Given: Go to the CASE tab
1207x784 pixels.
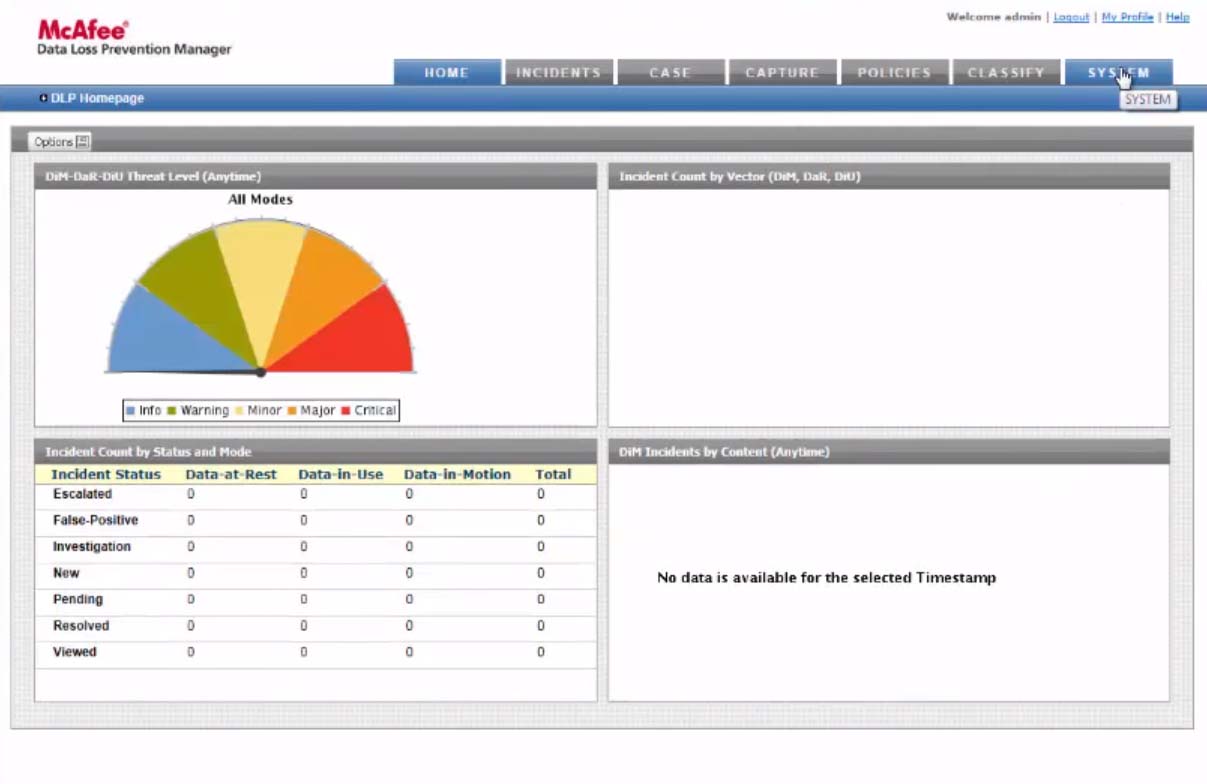Looking at the screenshot, I should click(x=670, y=72).
